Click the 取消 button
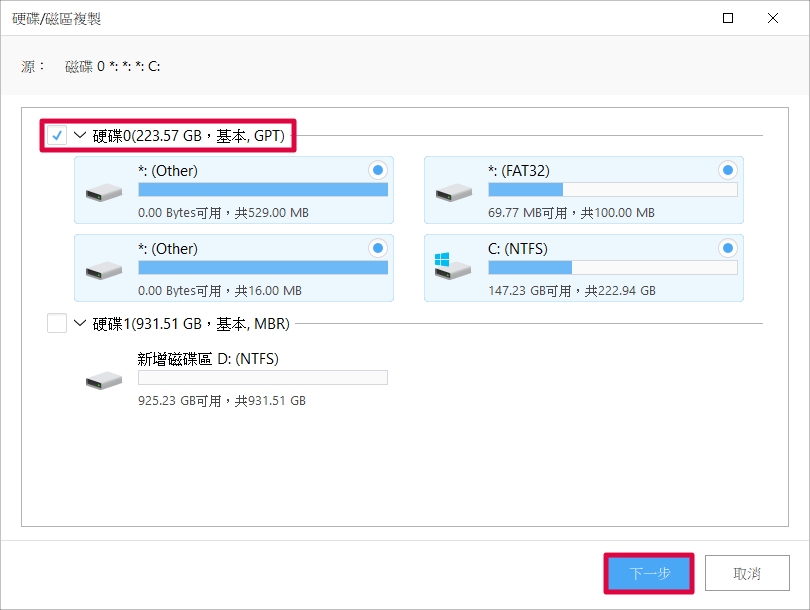This screenshot has height=610, width=810. click(x=747, y=573)
